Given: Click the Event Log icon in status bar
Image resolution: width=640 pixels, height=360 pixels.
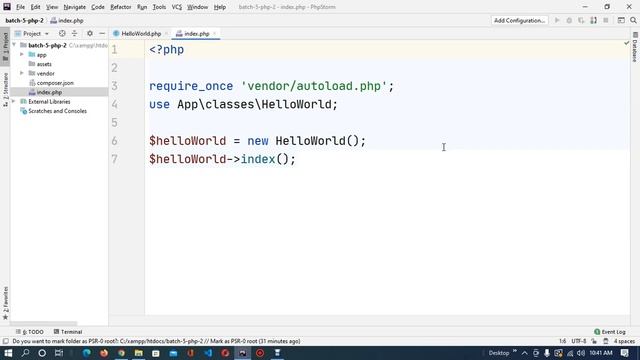Looking at the screenshot, I should 597,332.
